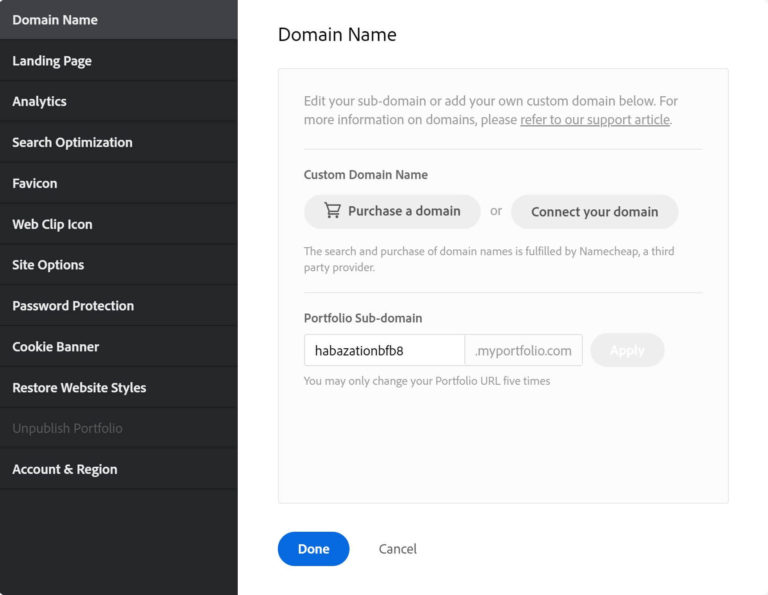Open Account & Region settings

(119, 469)
